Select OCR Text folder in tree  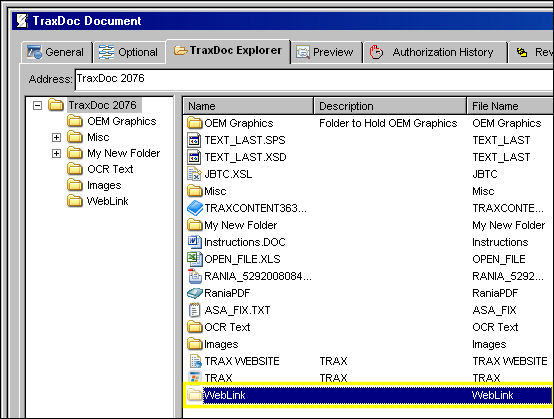coord(110,169)
